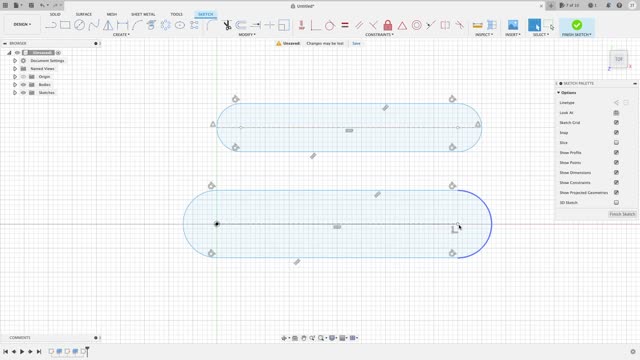Open the data panel grid icon

pos(5,5)
